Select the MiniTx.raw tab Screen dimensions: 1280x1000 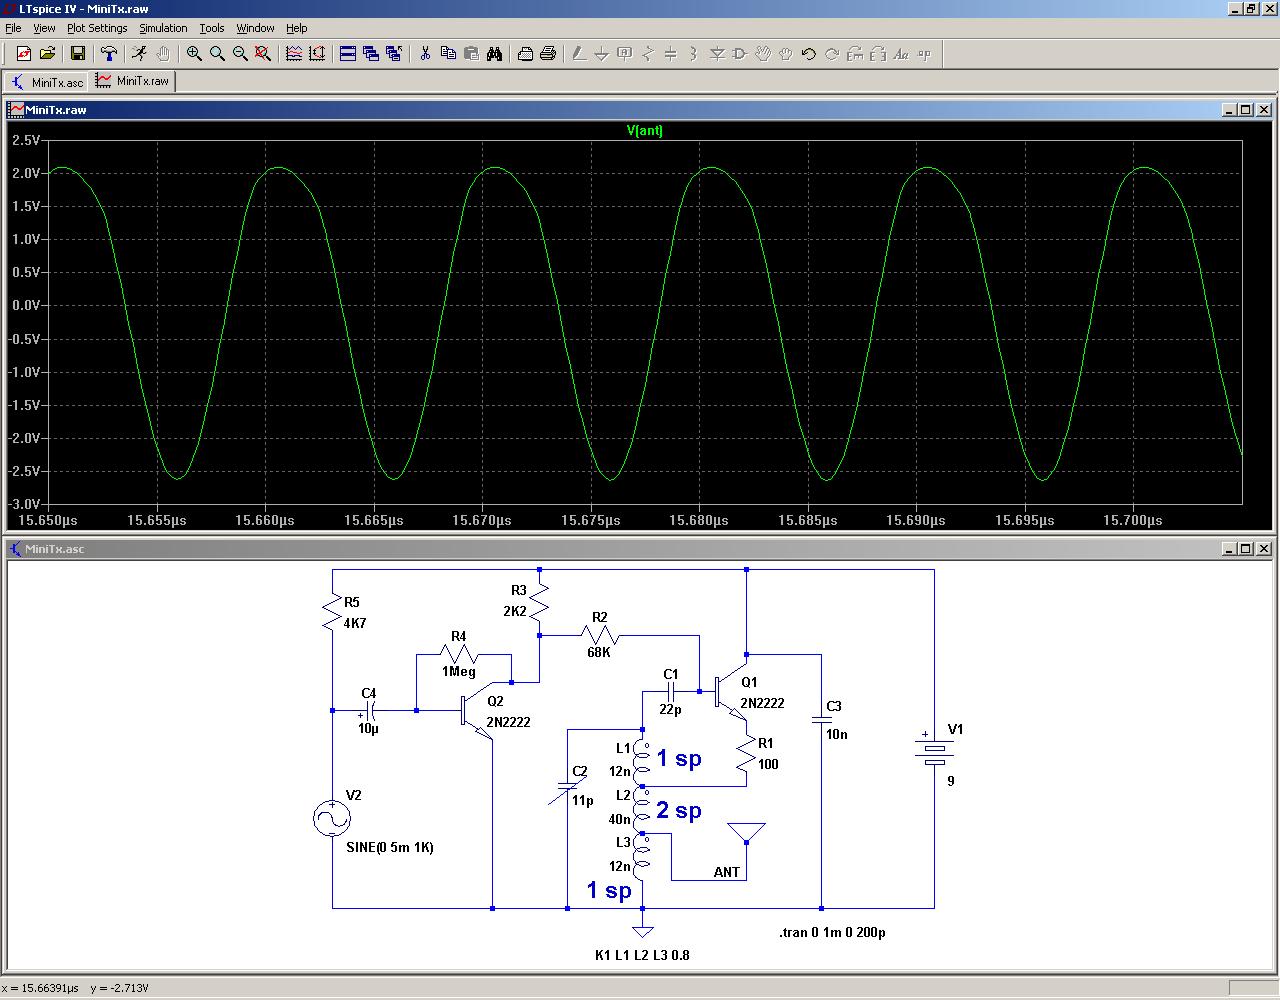tap(133, 81)
